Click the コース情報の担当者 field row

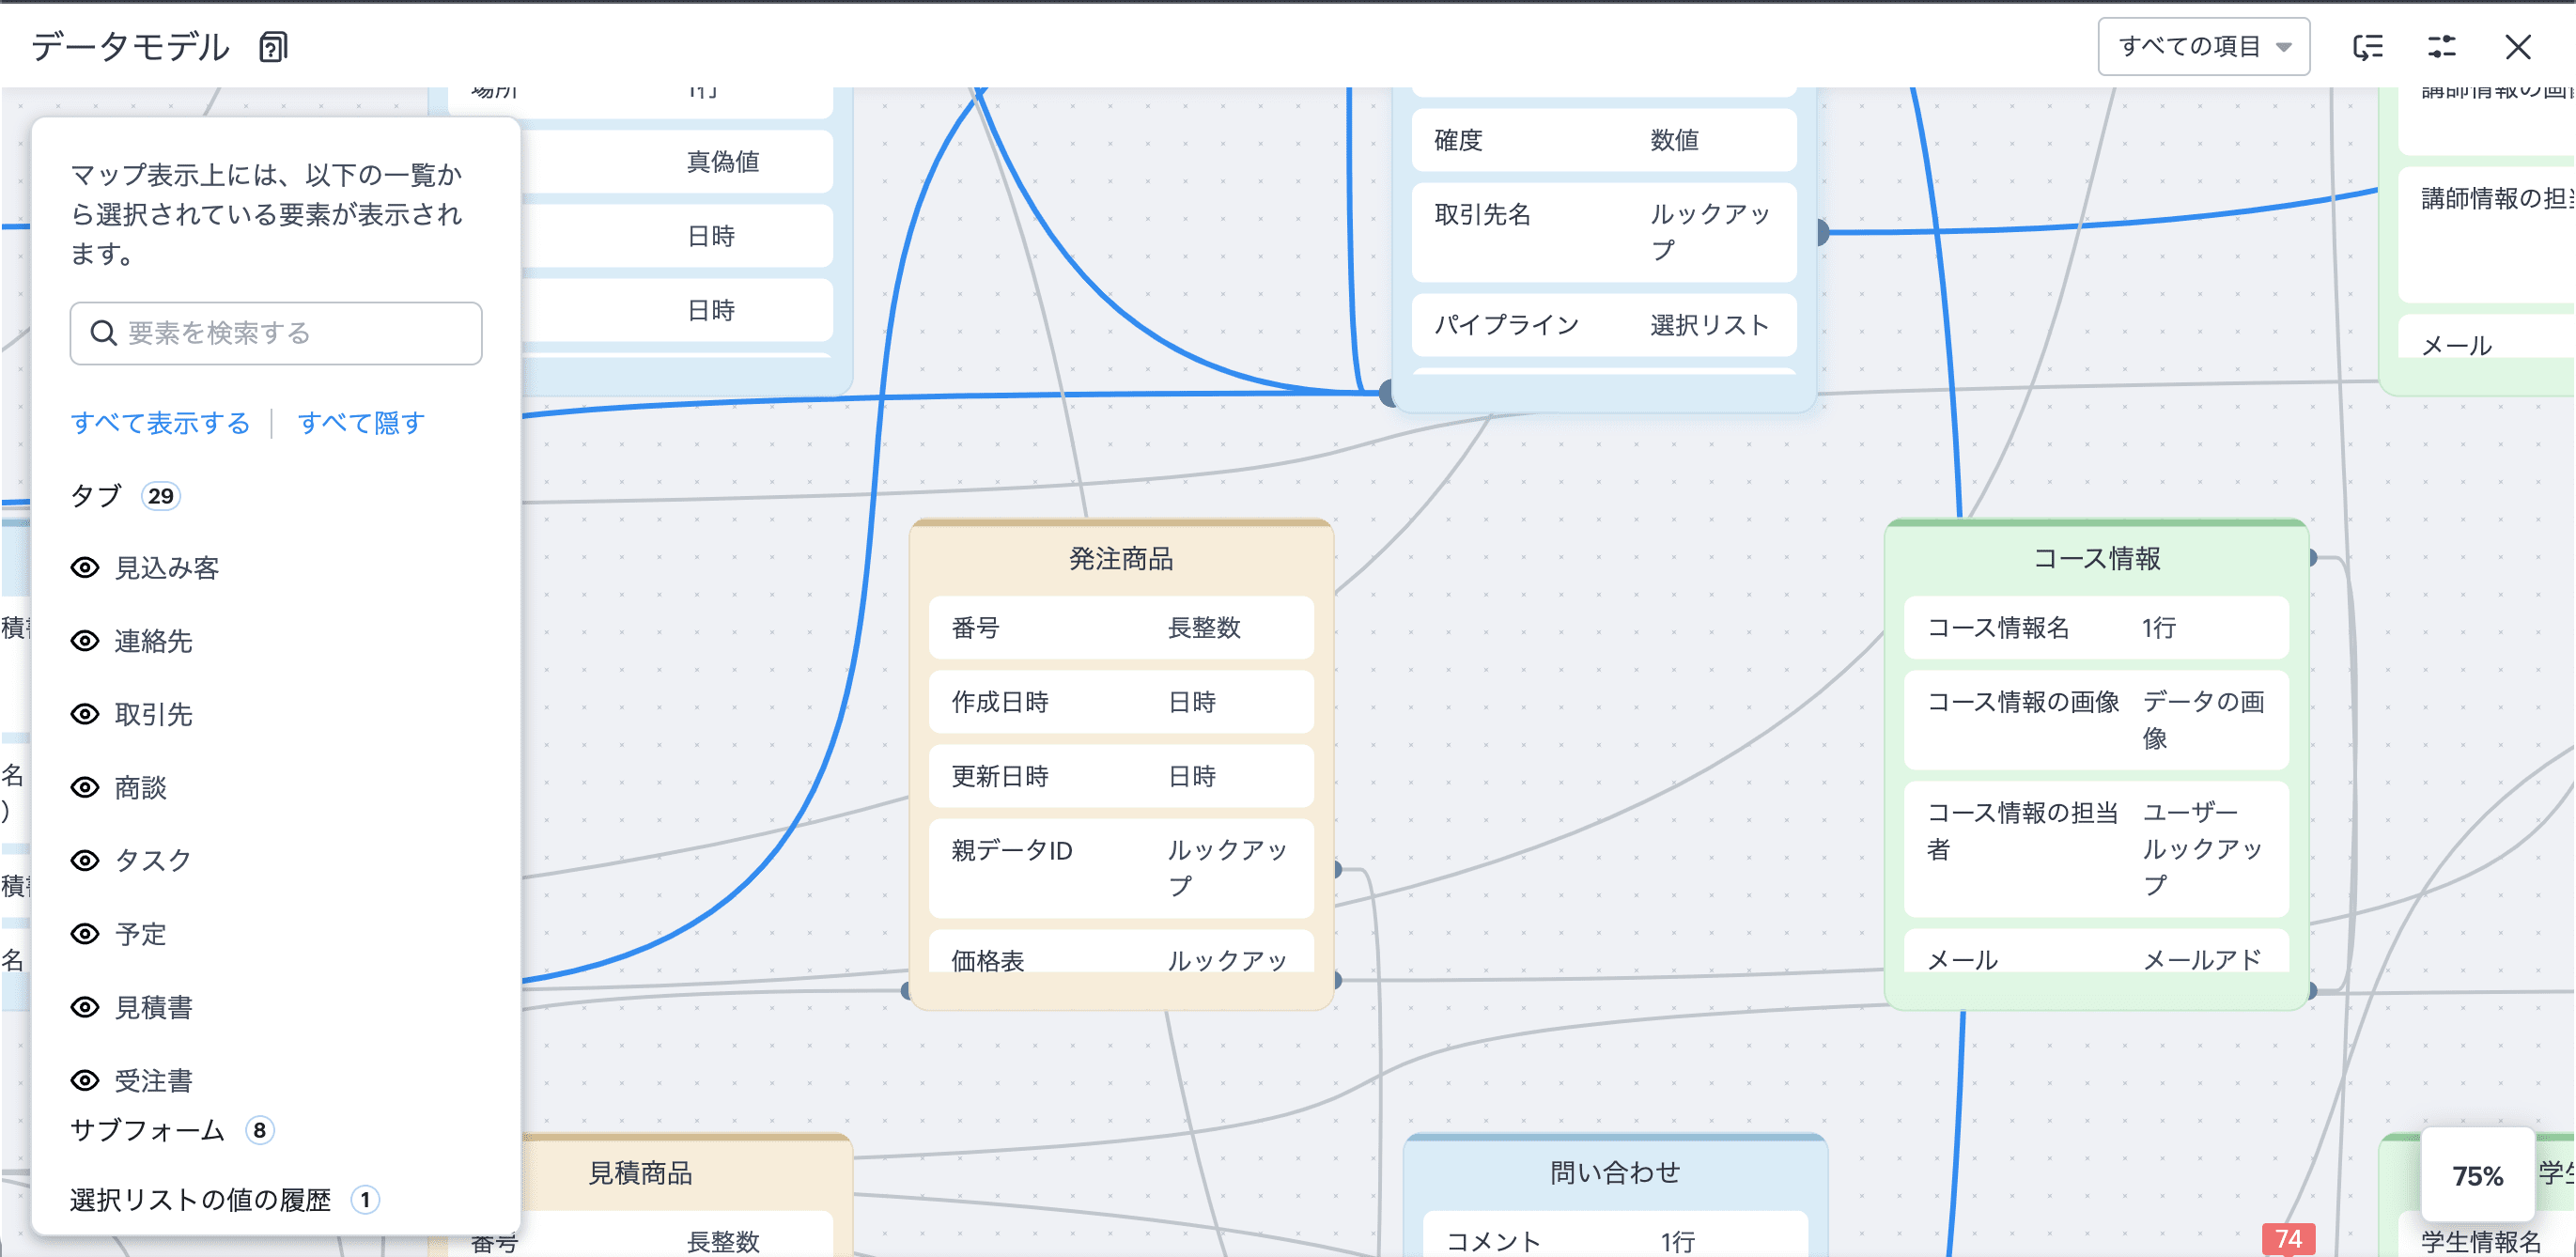(2096, 849)
